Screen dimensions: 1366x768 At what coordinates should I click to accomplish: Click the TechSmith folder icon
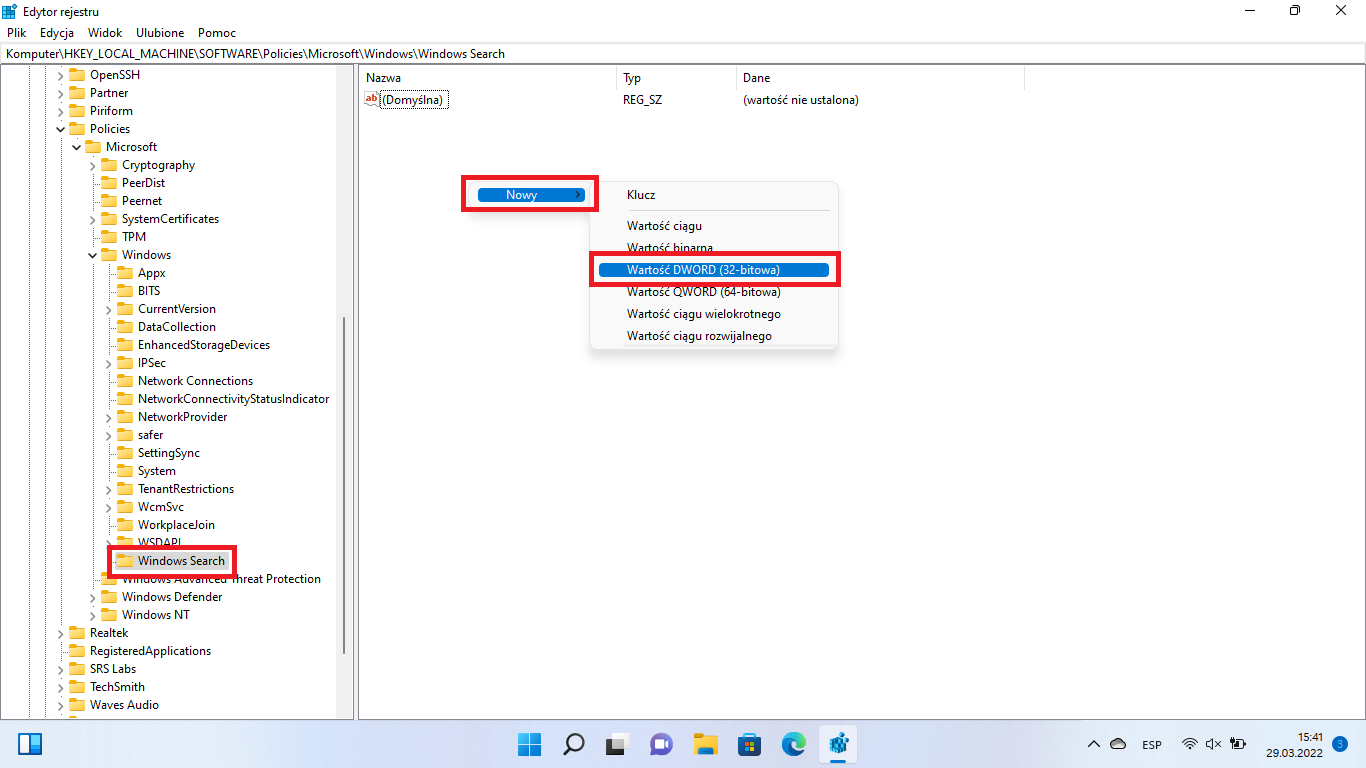pyautogui.click(x=77, y=687)
